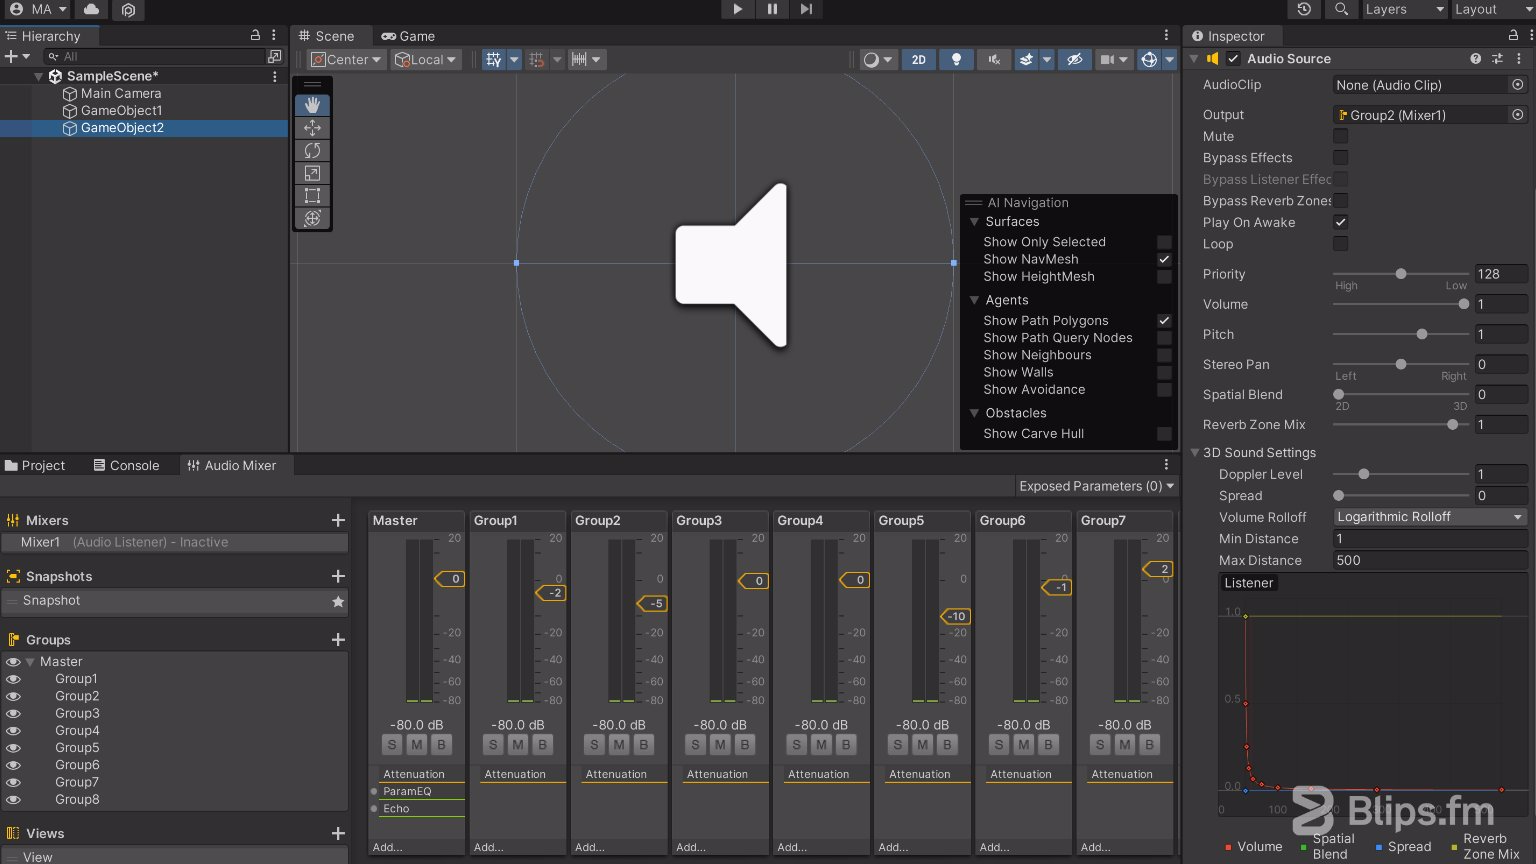Select the Move tool in Scene toolbar
The image size is (1536, 864).
coord(312,128)
